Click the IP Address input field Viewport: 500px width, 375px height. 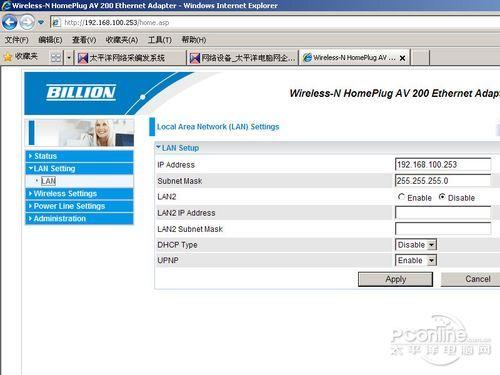click(x=443, y=165)
